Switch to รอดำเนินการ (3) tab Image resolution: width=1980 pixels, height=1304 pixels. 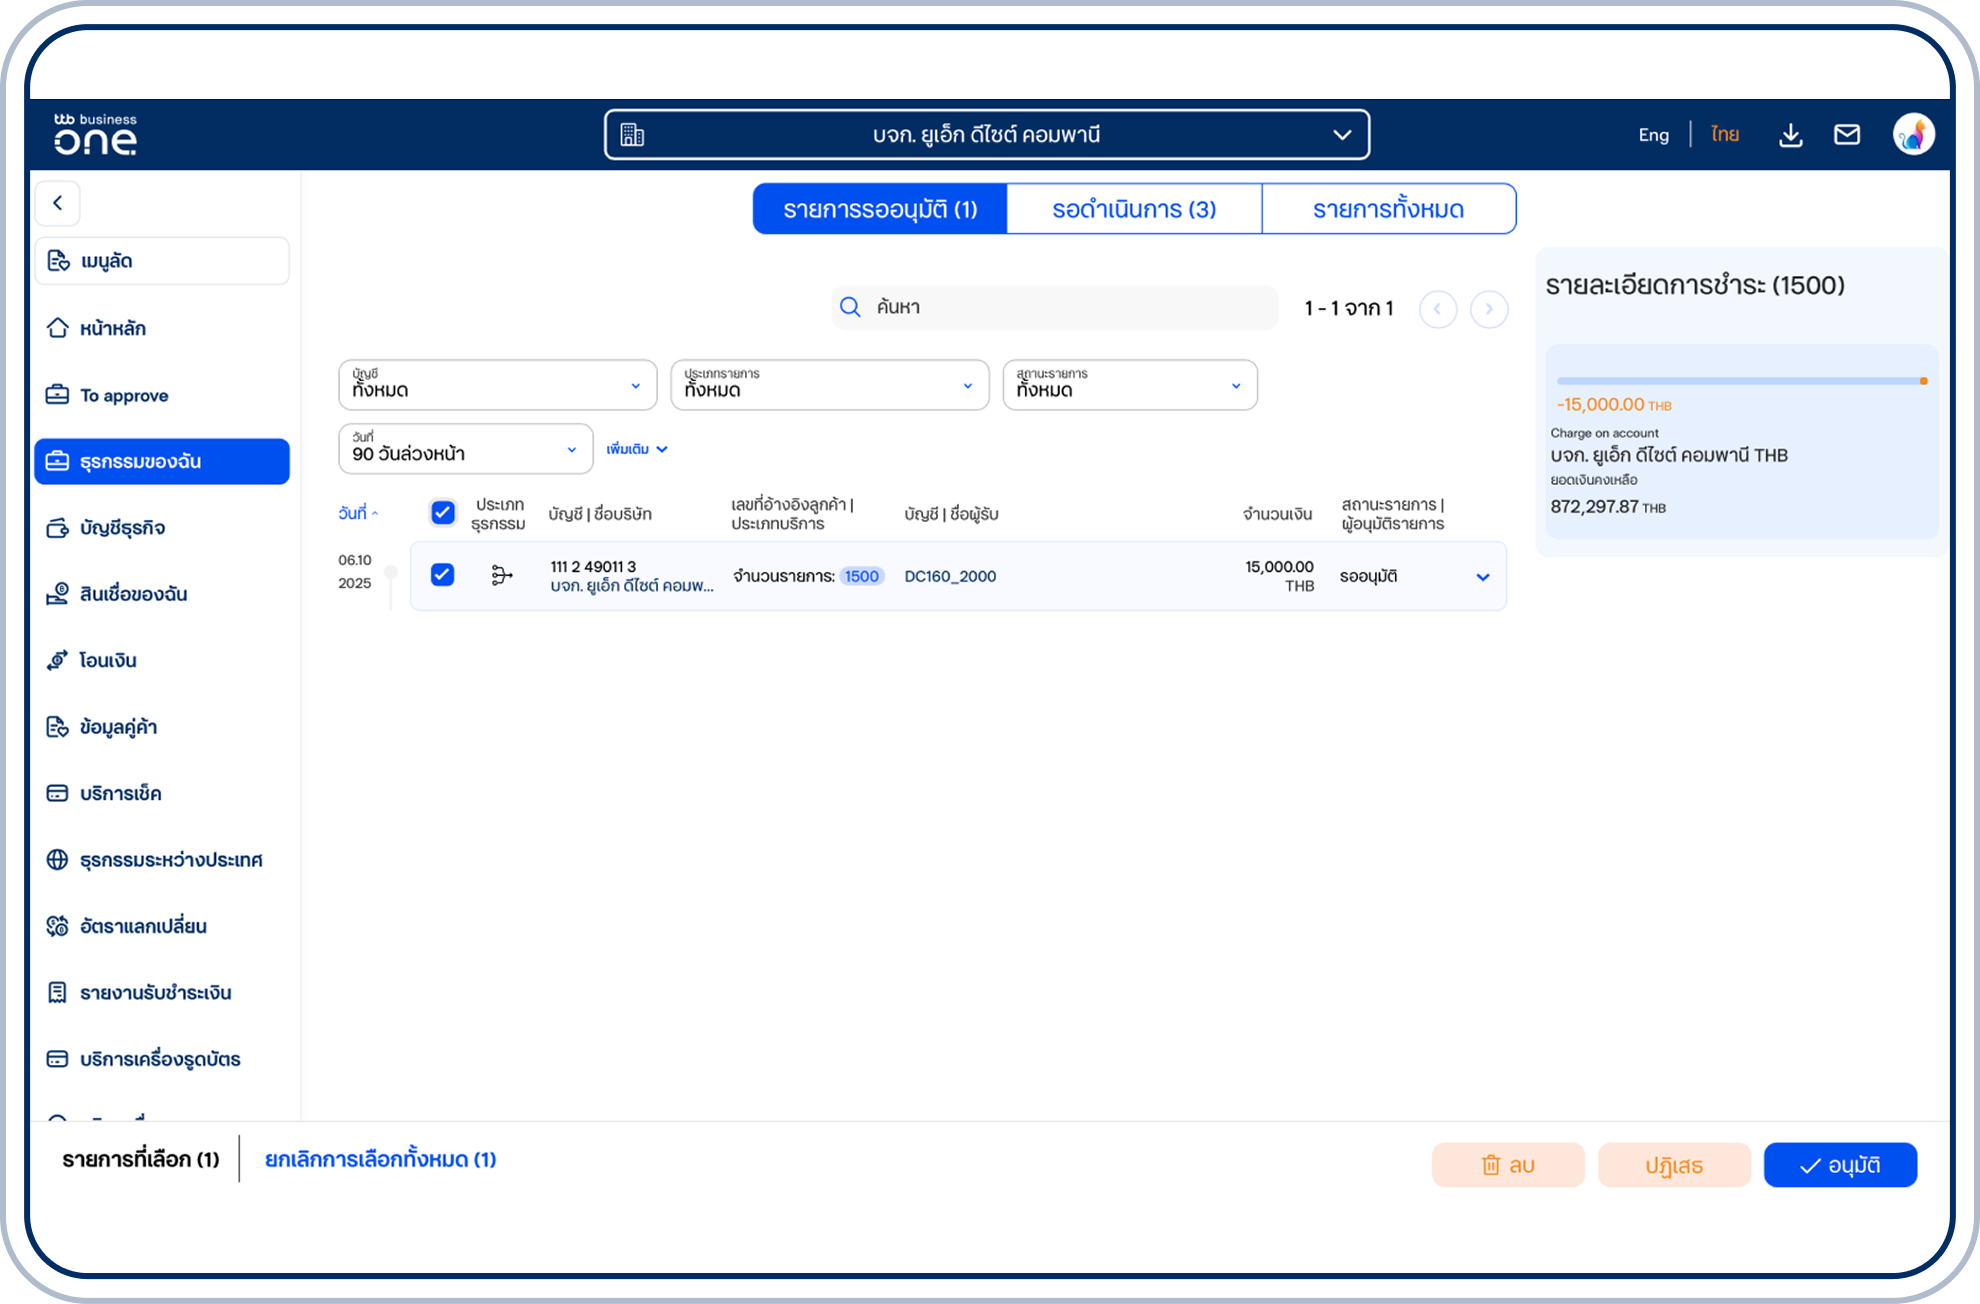(x=1133, y=209)
